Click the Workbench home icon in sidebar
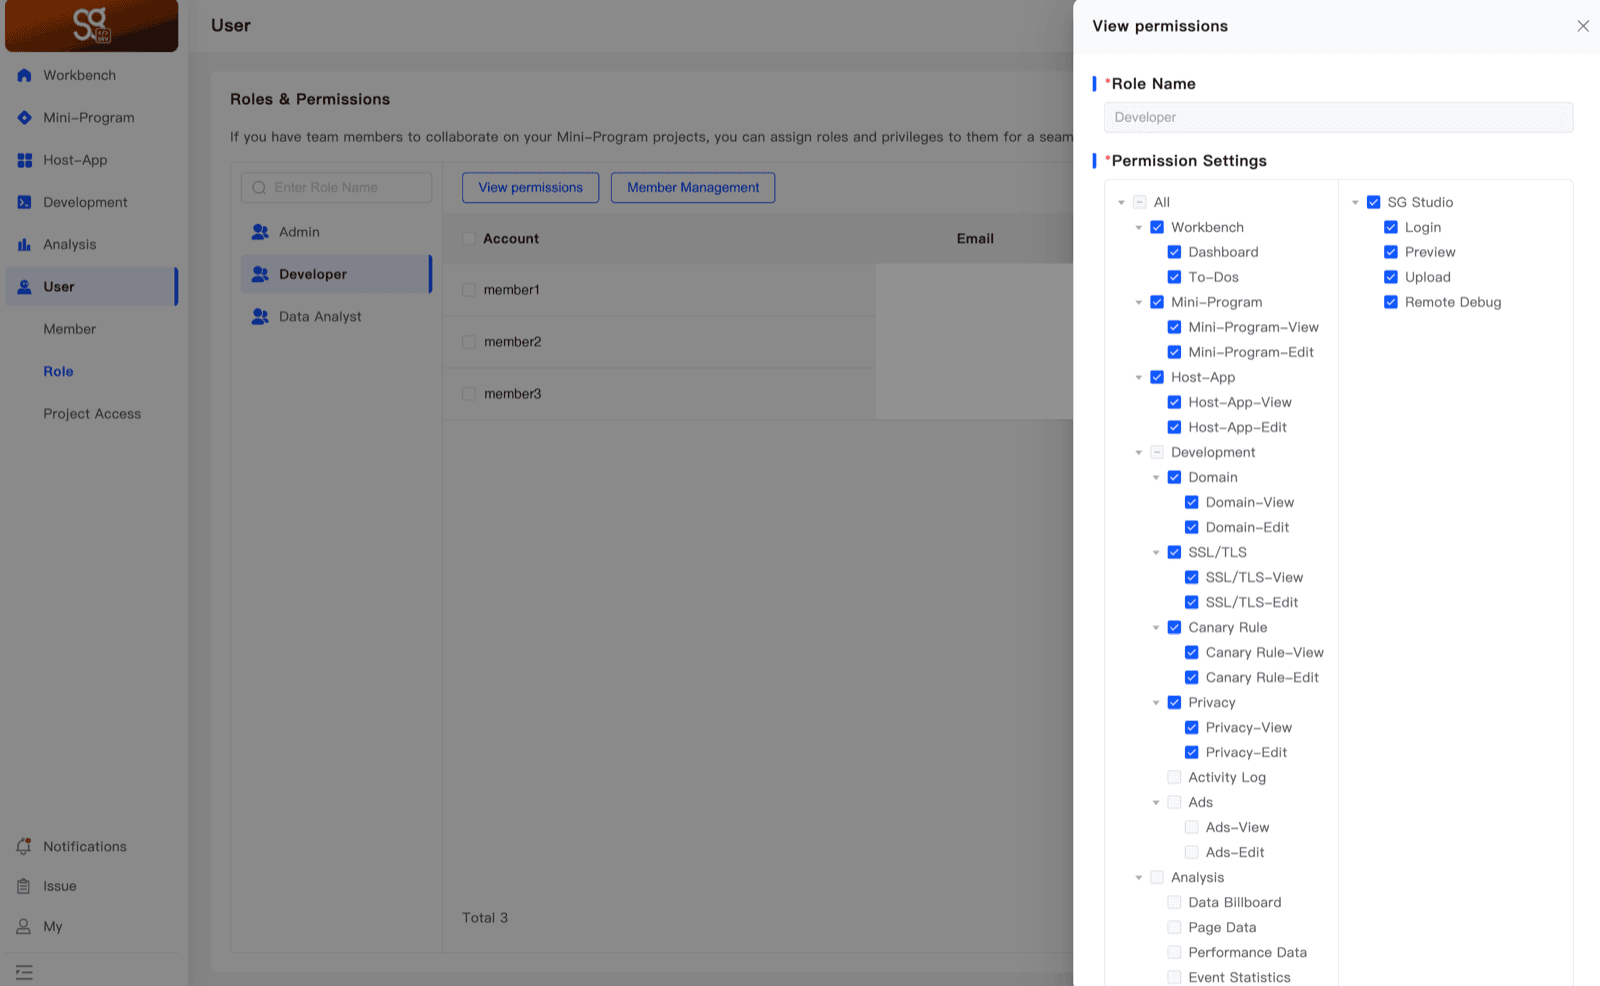 coord(25,75)
